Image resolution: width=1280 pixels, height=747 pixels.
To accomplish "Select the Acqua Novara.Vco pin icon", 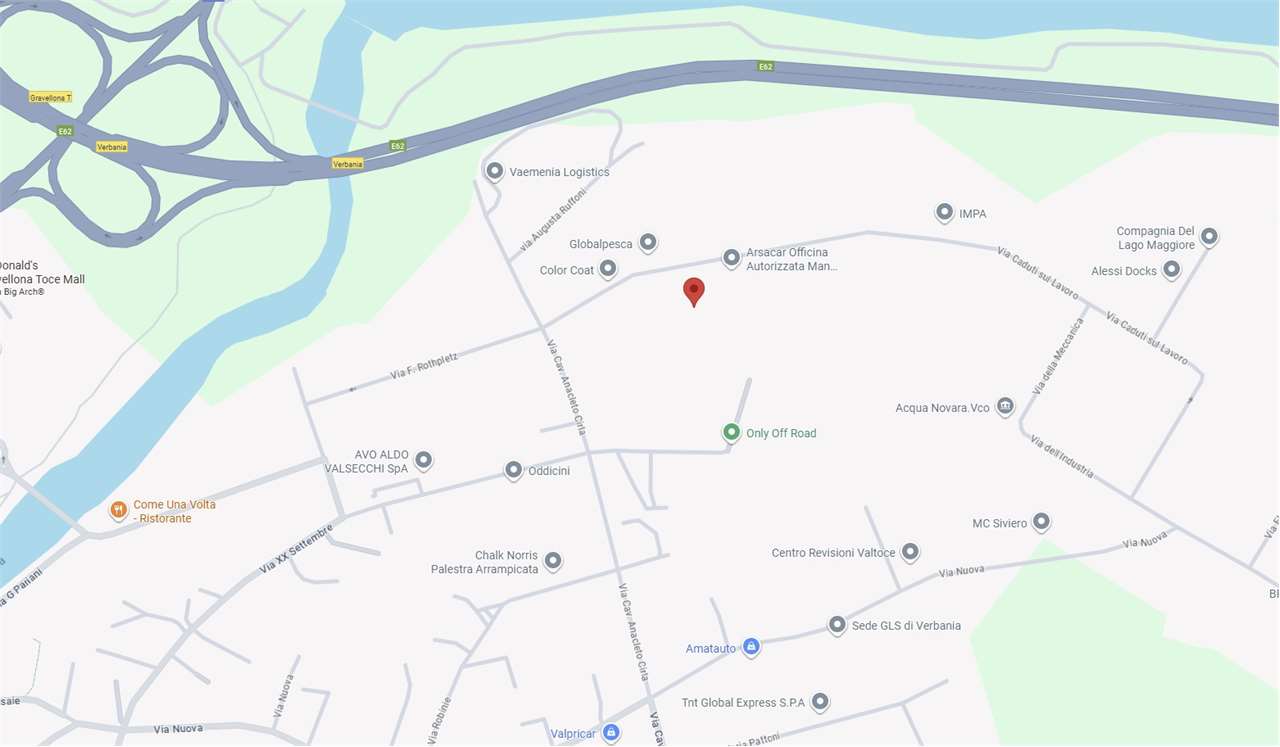I will pyautogui.click(x=1005, y=407).
